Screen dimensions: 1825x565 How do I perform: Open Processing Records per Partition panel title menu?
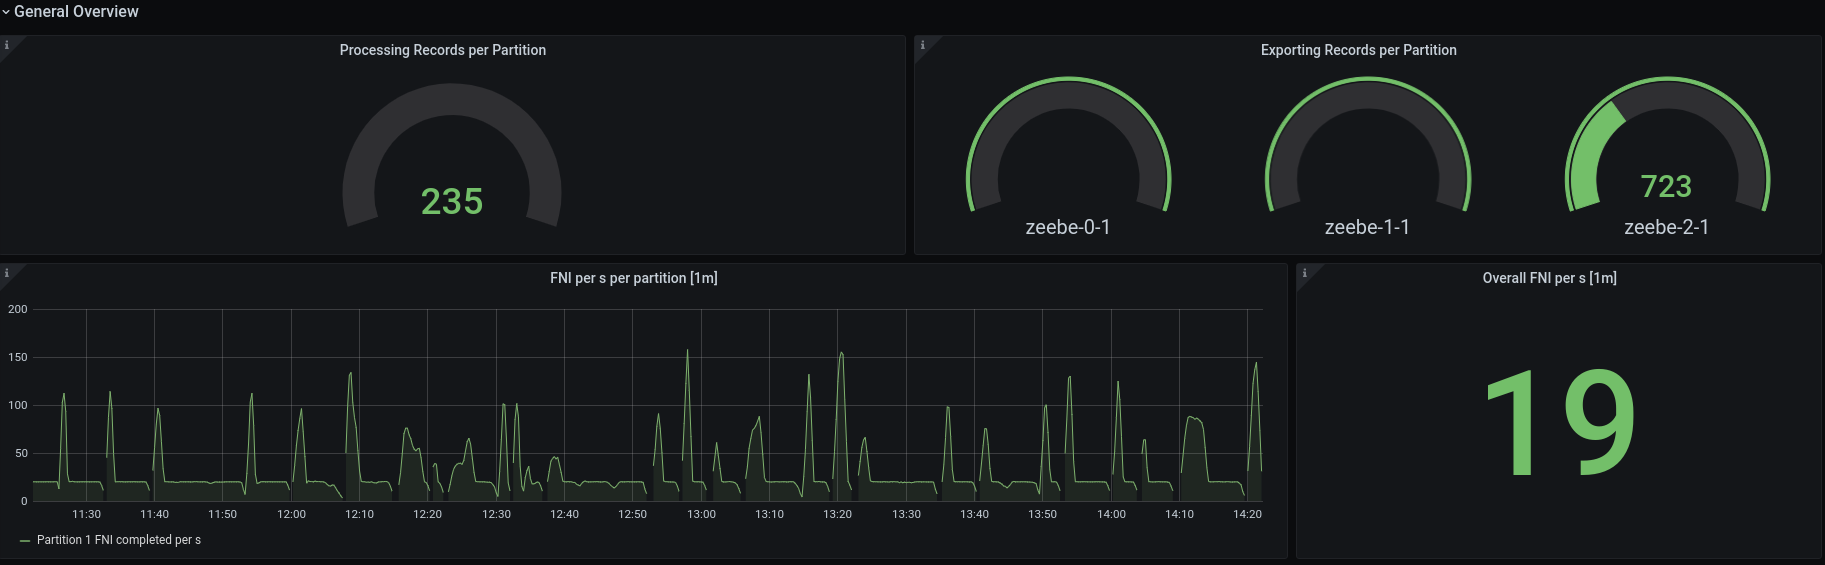[443, 50]
